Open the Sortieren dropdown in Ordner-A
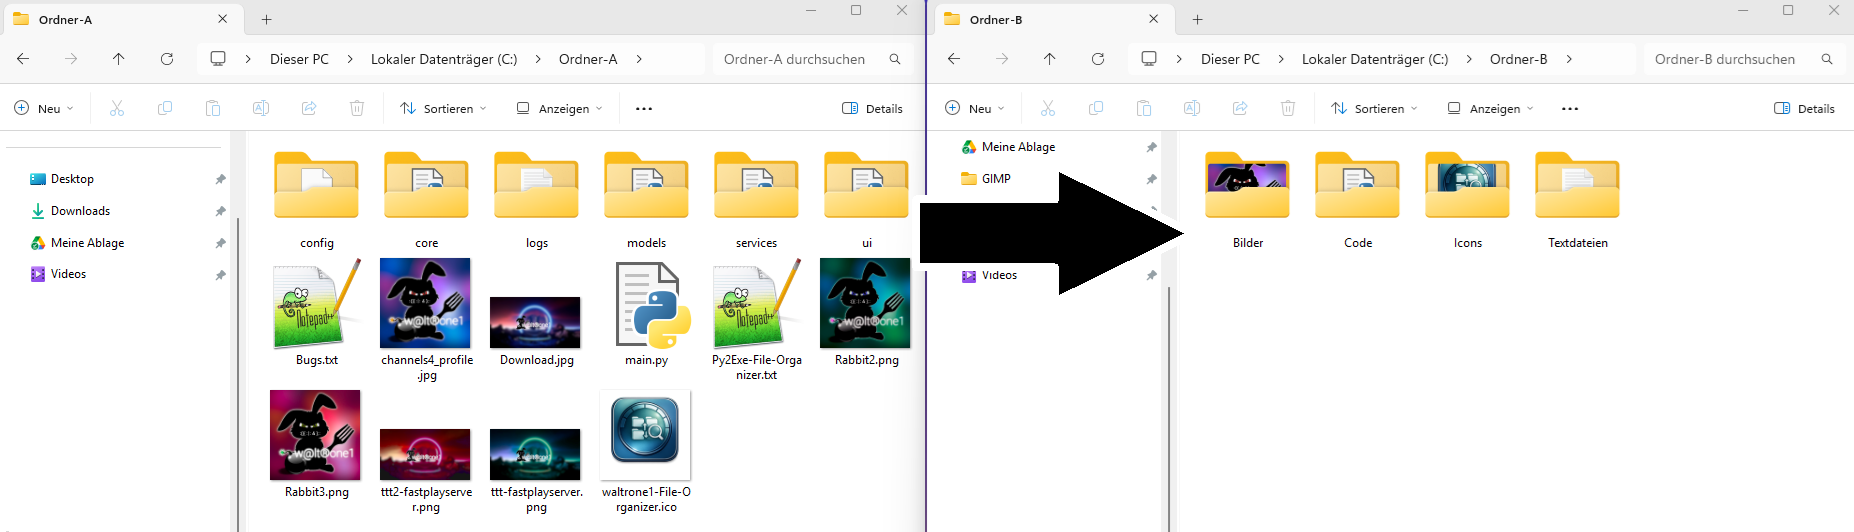 pyautogui.click(x=443, y=108)
